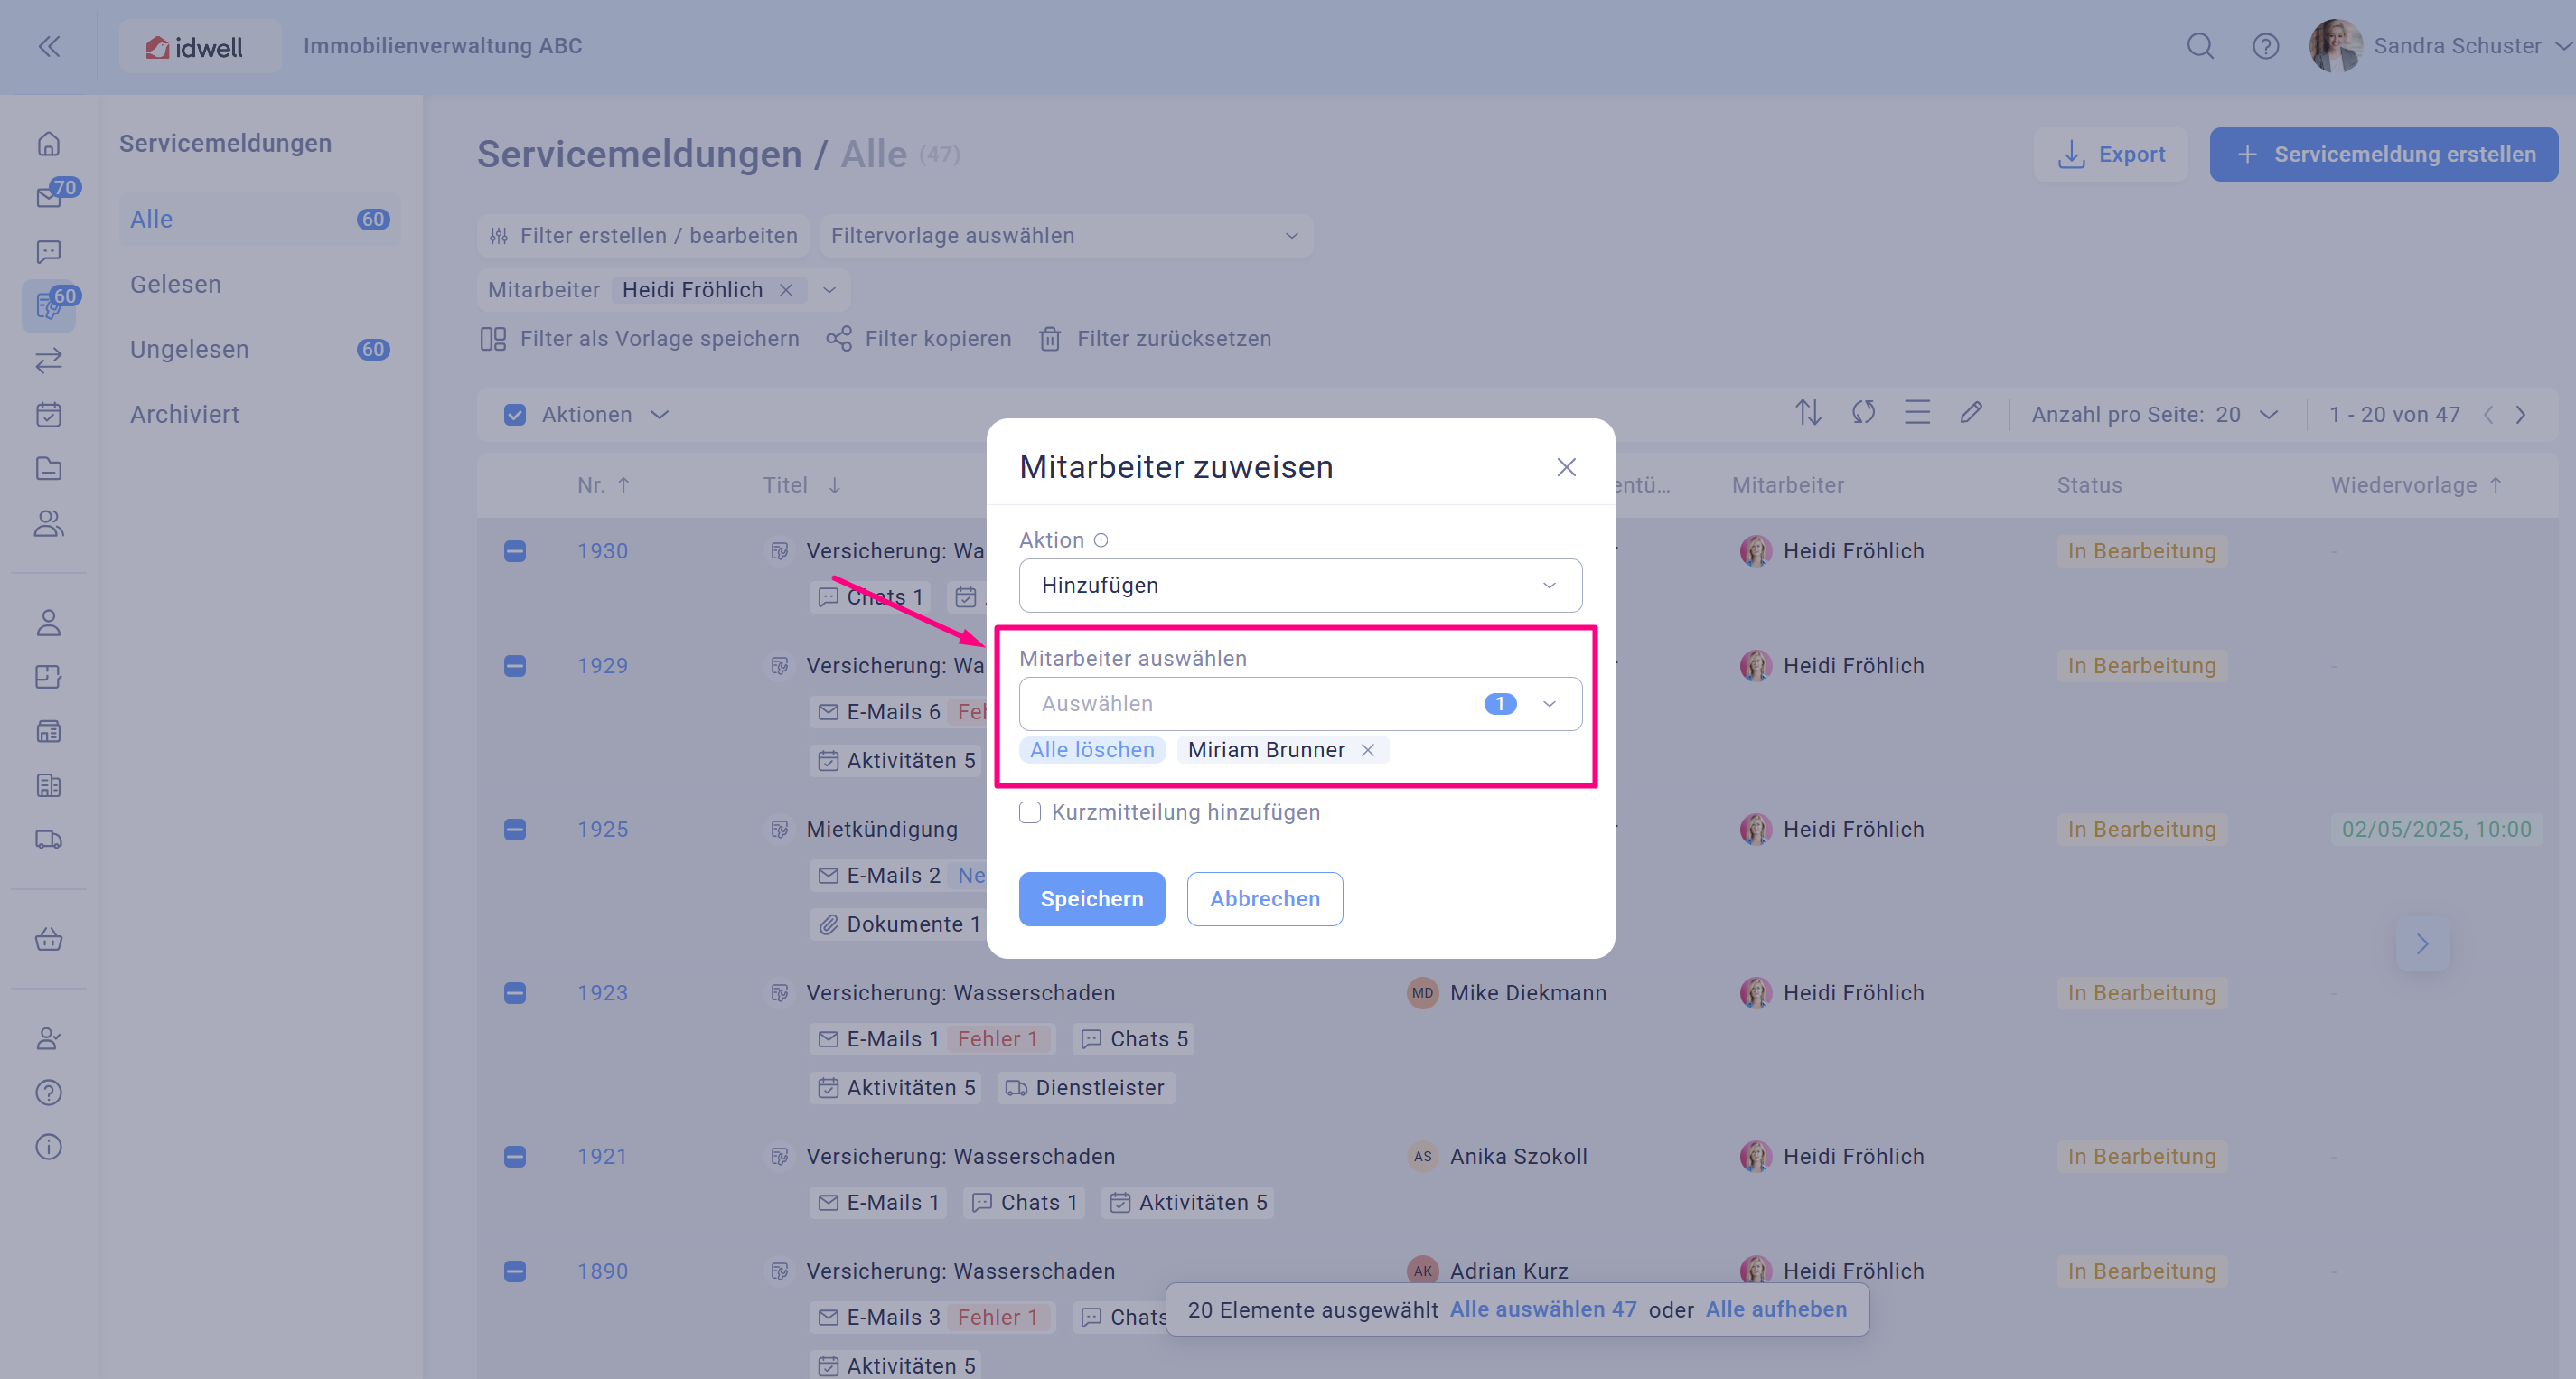Open the Aktion Hinzufügen dropdown
Viewport: 2576px width, 1379px height.
1300,585
